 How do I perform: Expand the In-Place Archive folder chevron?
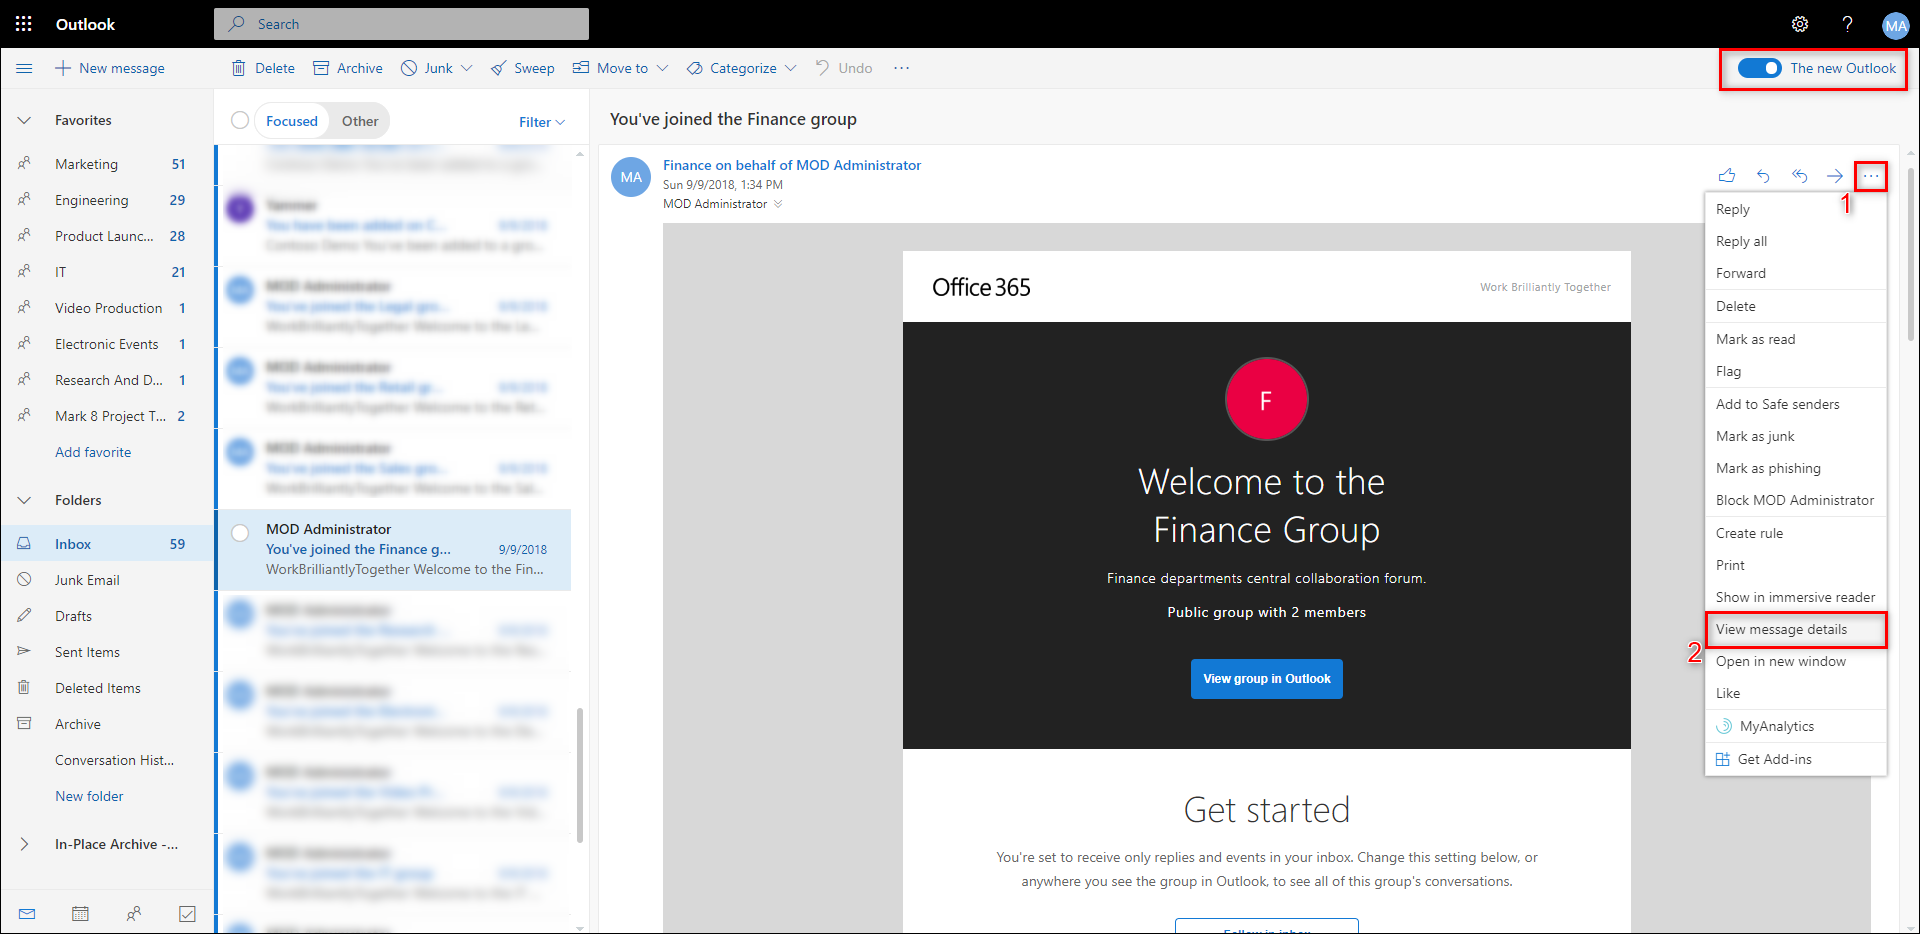tap(24, 844)
